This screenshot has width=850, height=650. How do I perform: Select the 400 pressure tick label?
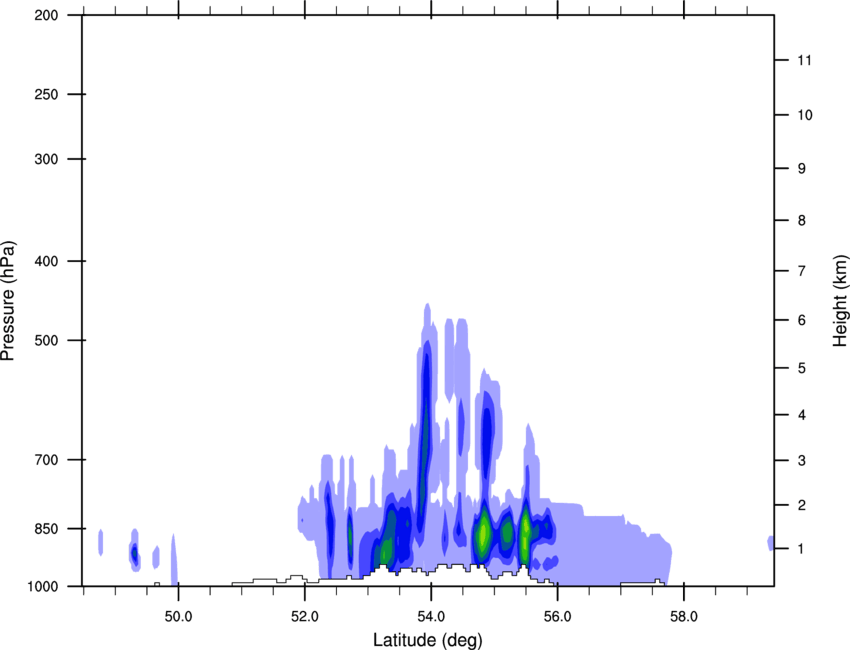pos(46,261)
